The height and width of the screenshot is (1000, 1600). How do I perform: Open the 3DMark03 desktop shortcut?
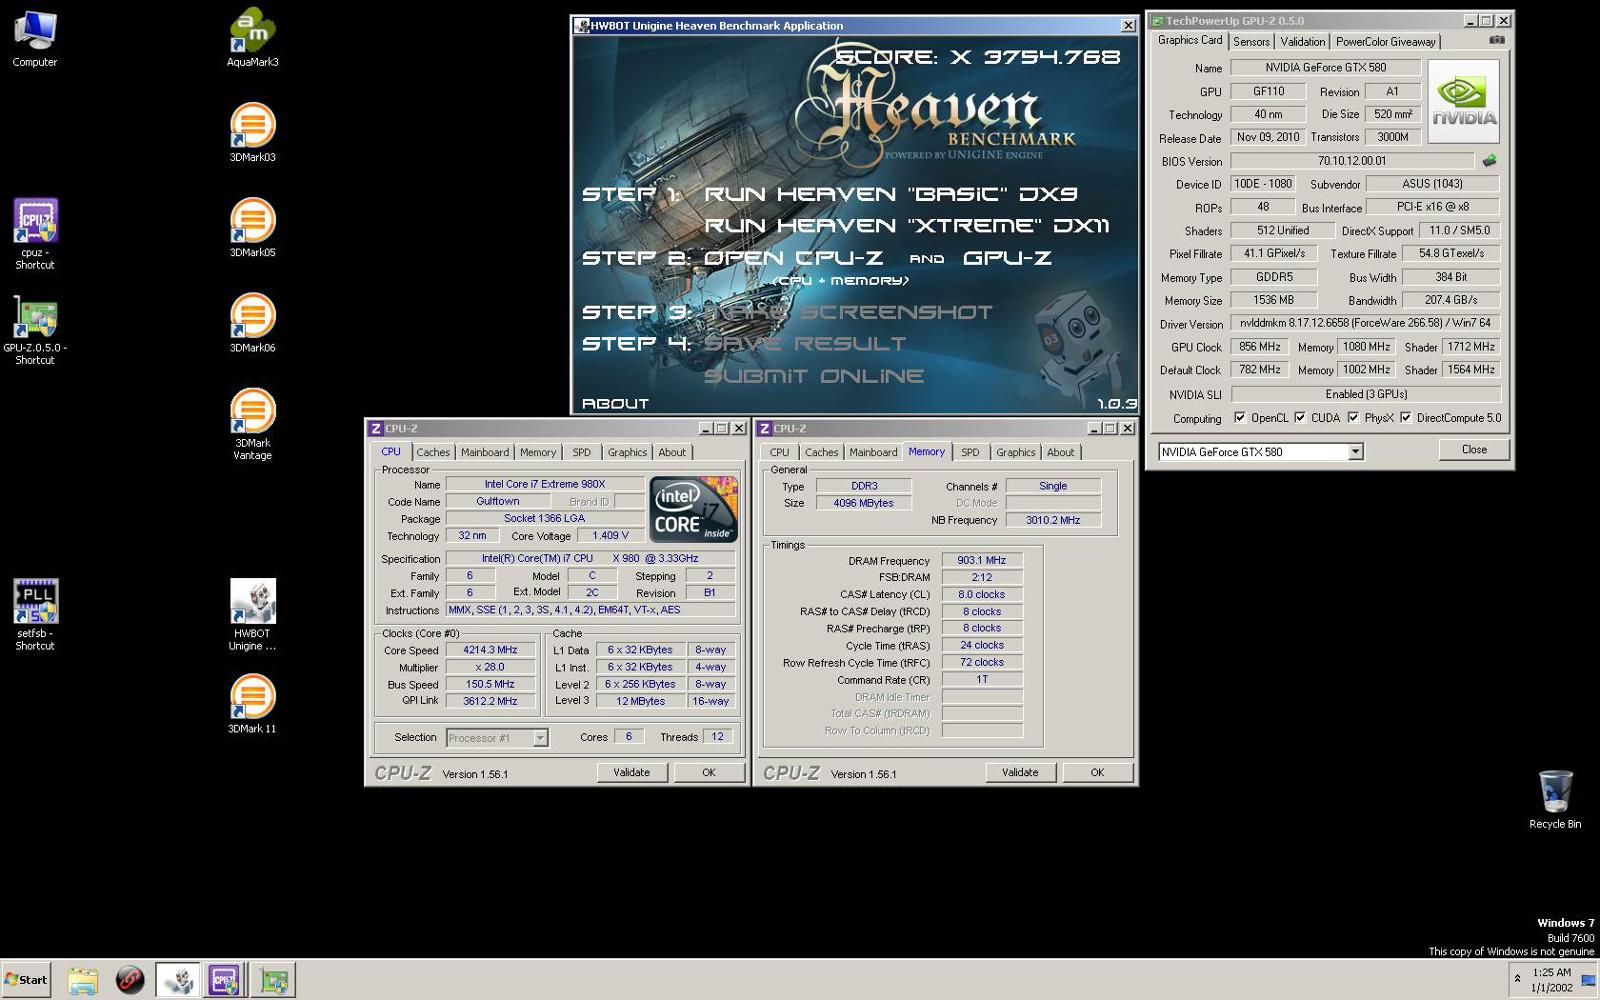[x=252, y=132]
